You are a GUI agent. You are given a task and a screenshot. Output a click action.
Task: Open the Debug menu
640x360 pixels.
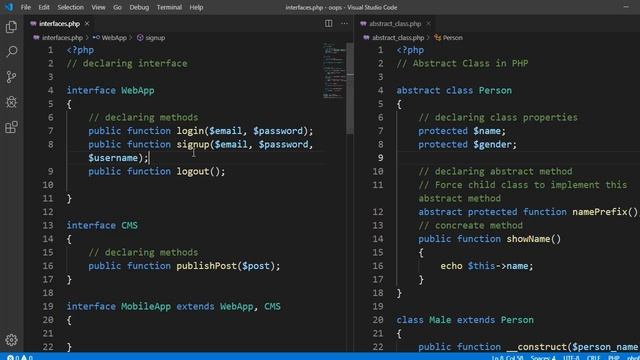(x=139, y=7)
